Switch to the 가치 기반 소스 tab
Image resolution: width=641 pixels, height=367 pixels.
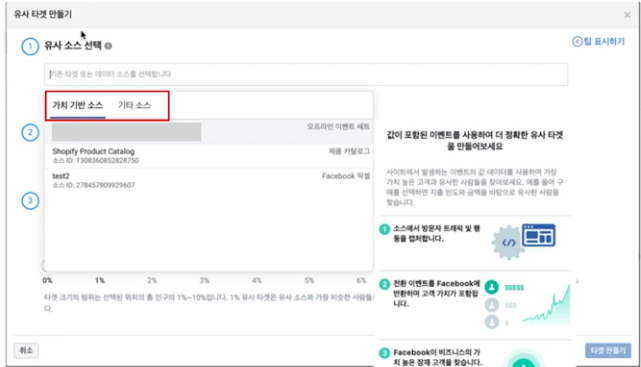[x=78, y=105]
